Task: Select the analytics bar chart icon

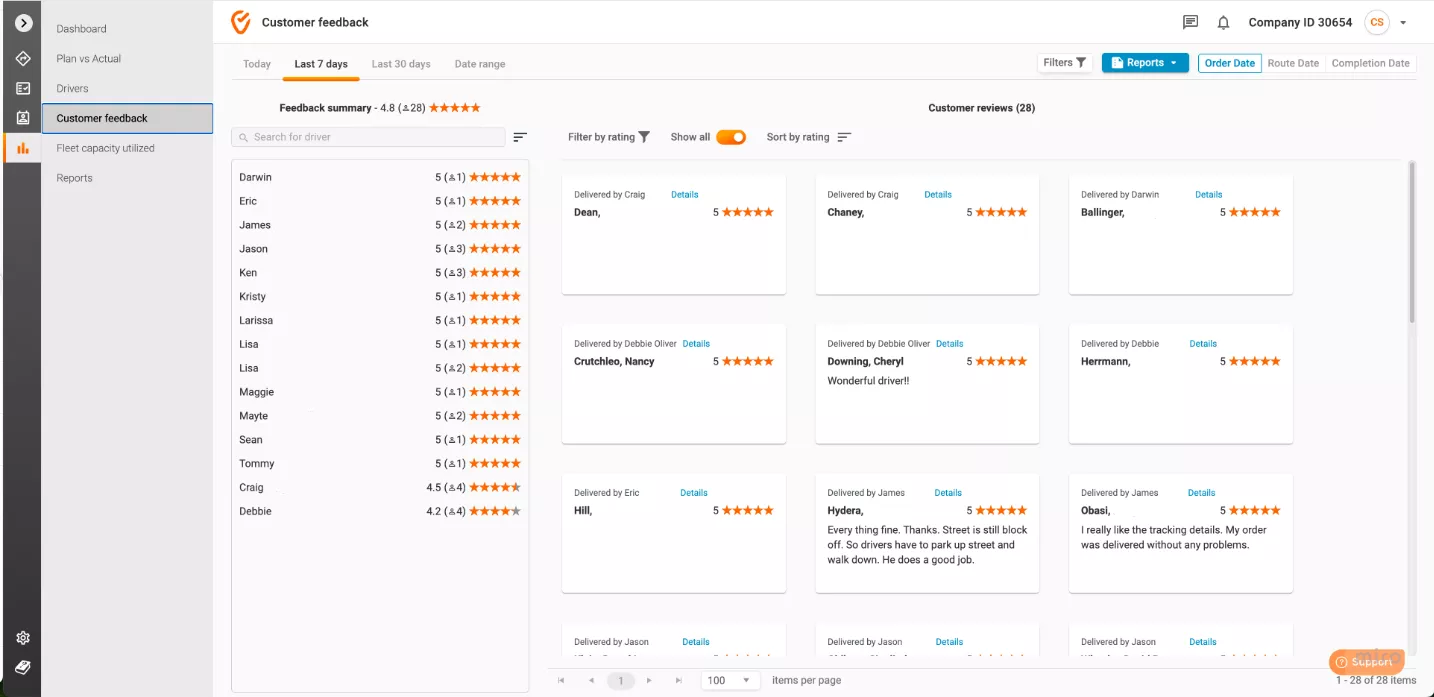Action: pos(23,148)
